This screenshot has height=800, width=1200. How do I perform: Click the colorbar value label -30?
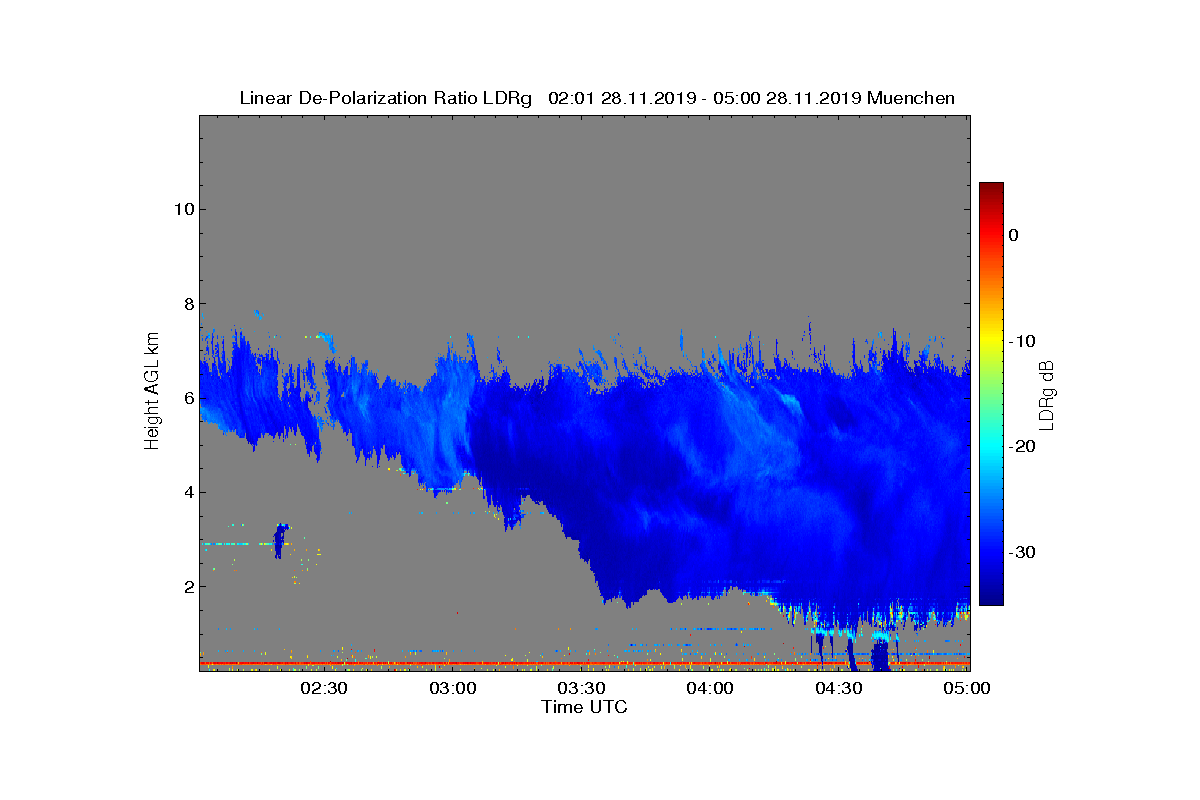pos(1022,552)
